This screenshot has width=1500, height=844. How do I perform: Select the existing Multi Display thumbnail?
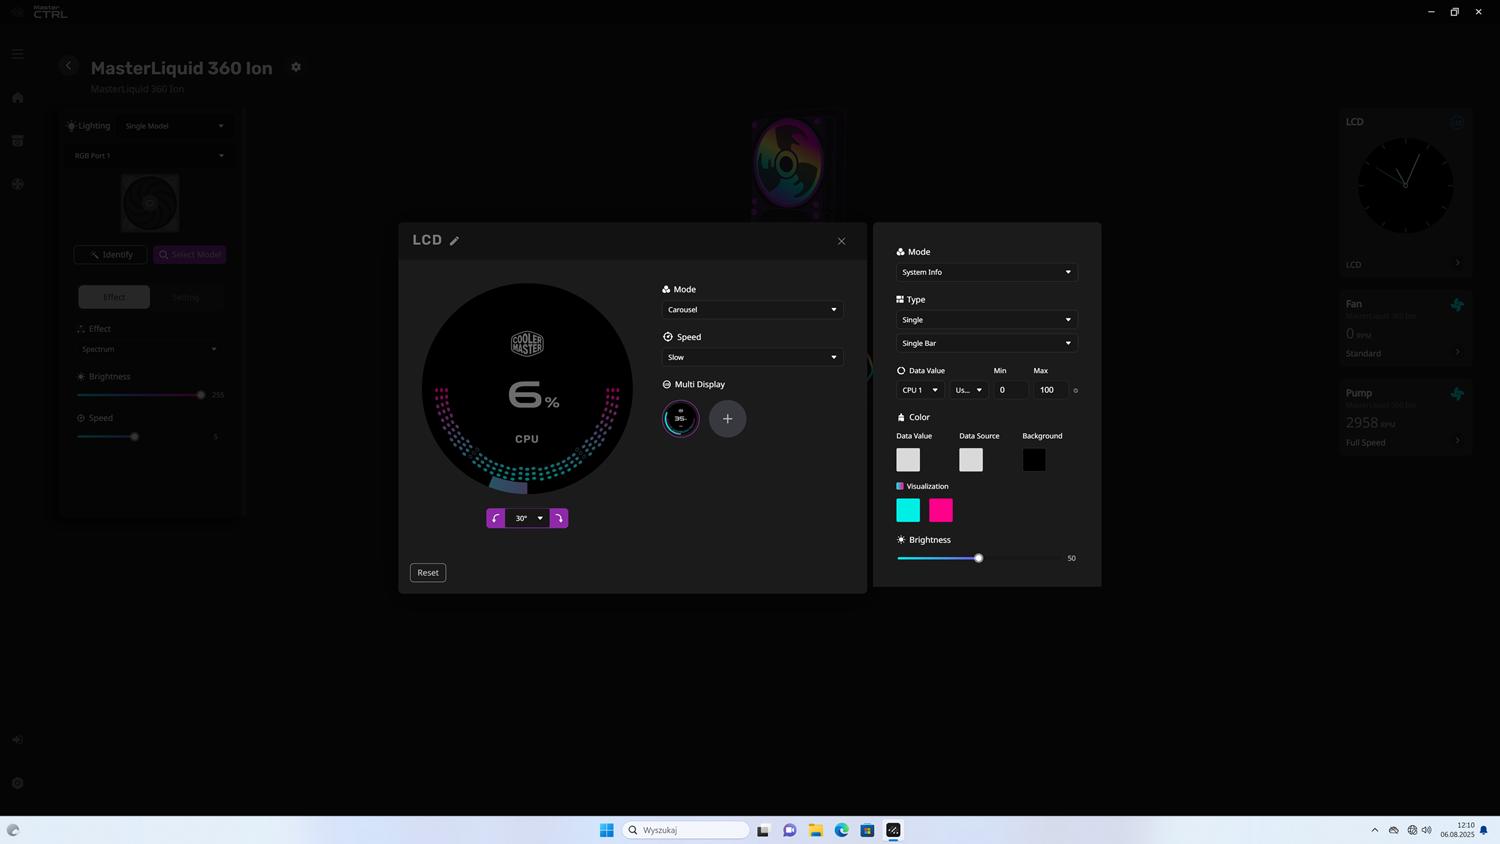pos(681,419)
